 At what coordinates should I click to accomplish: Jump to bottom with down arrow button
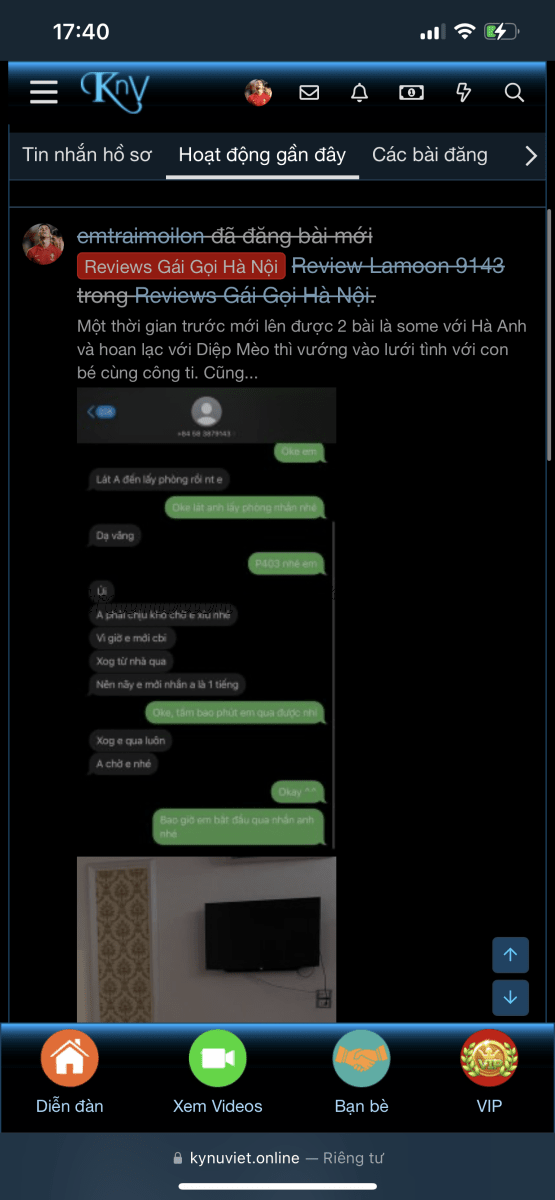[510, 997]
